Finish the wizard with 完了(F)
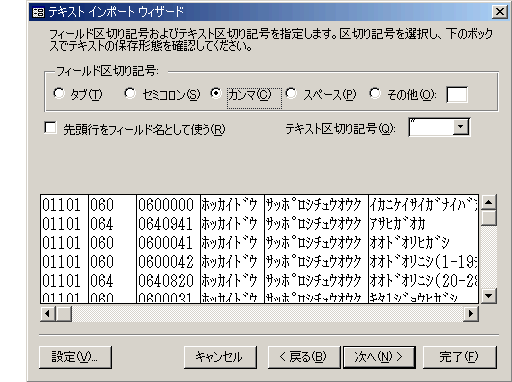Viewport: 512px width, 382px height. [x=459, y=357]
